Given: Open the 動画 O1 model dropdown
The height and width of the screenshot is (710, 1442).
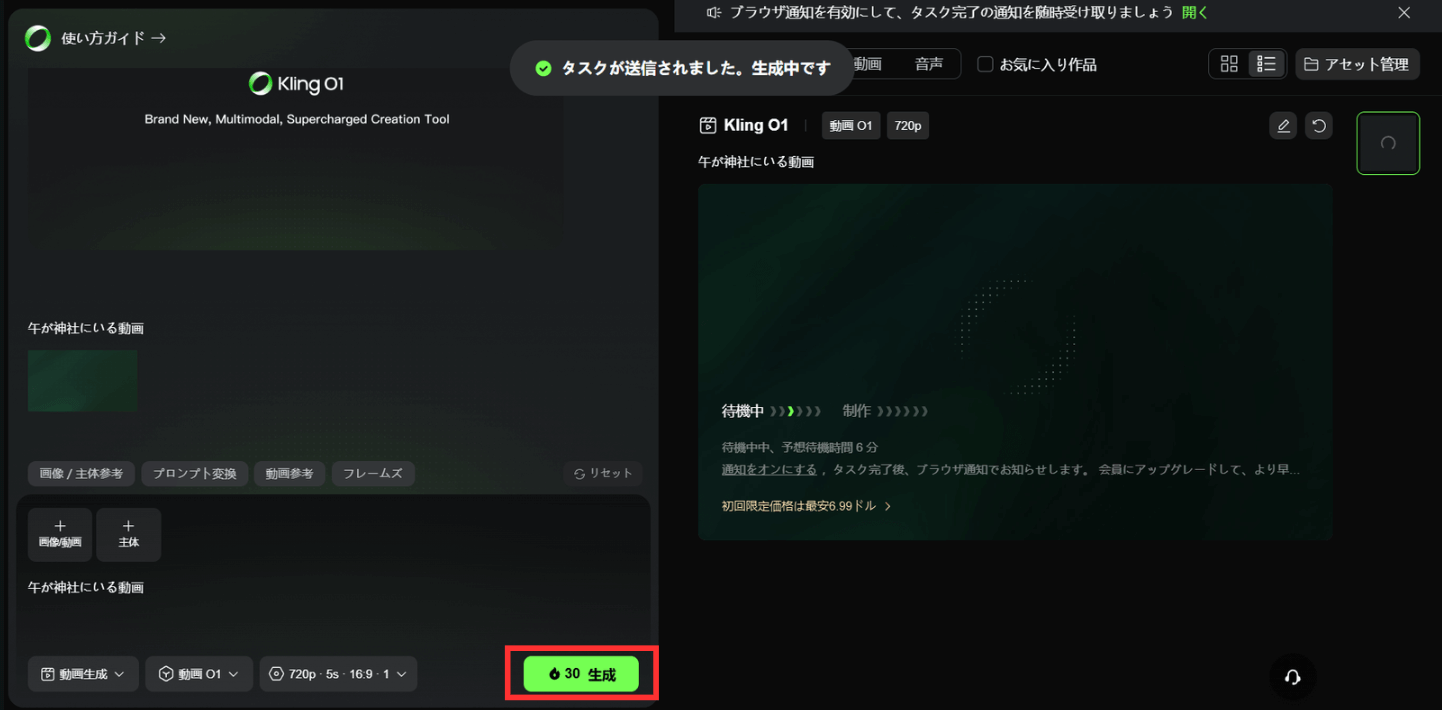Looking at the screenshot, I should 199,674.
